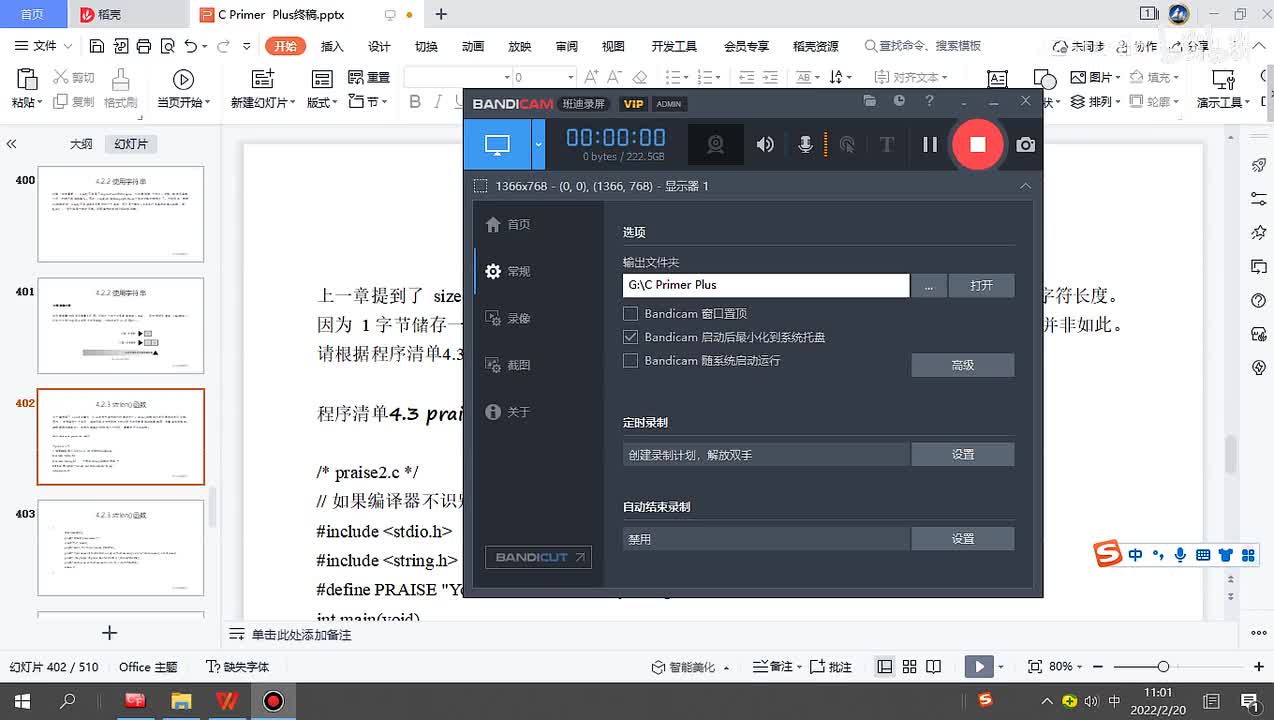Select Bandicam screen recording mode monitor icon

497,145
